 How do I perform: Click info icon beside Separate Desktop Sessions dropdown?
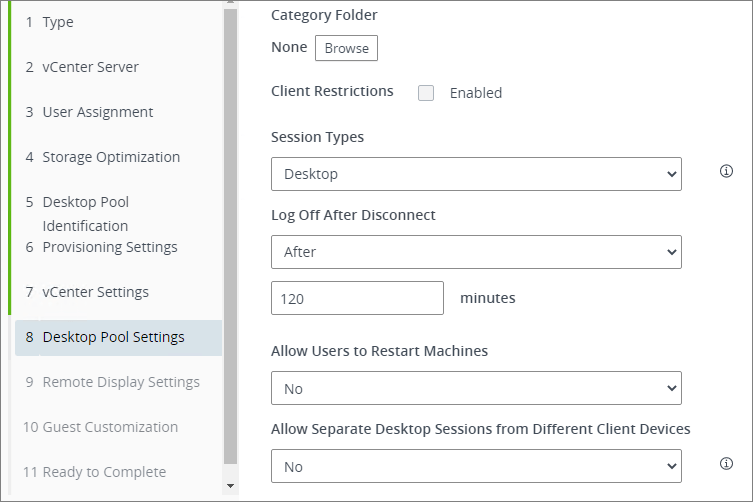coord(727,464)
